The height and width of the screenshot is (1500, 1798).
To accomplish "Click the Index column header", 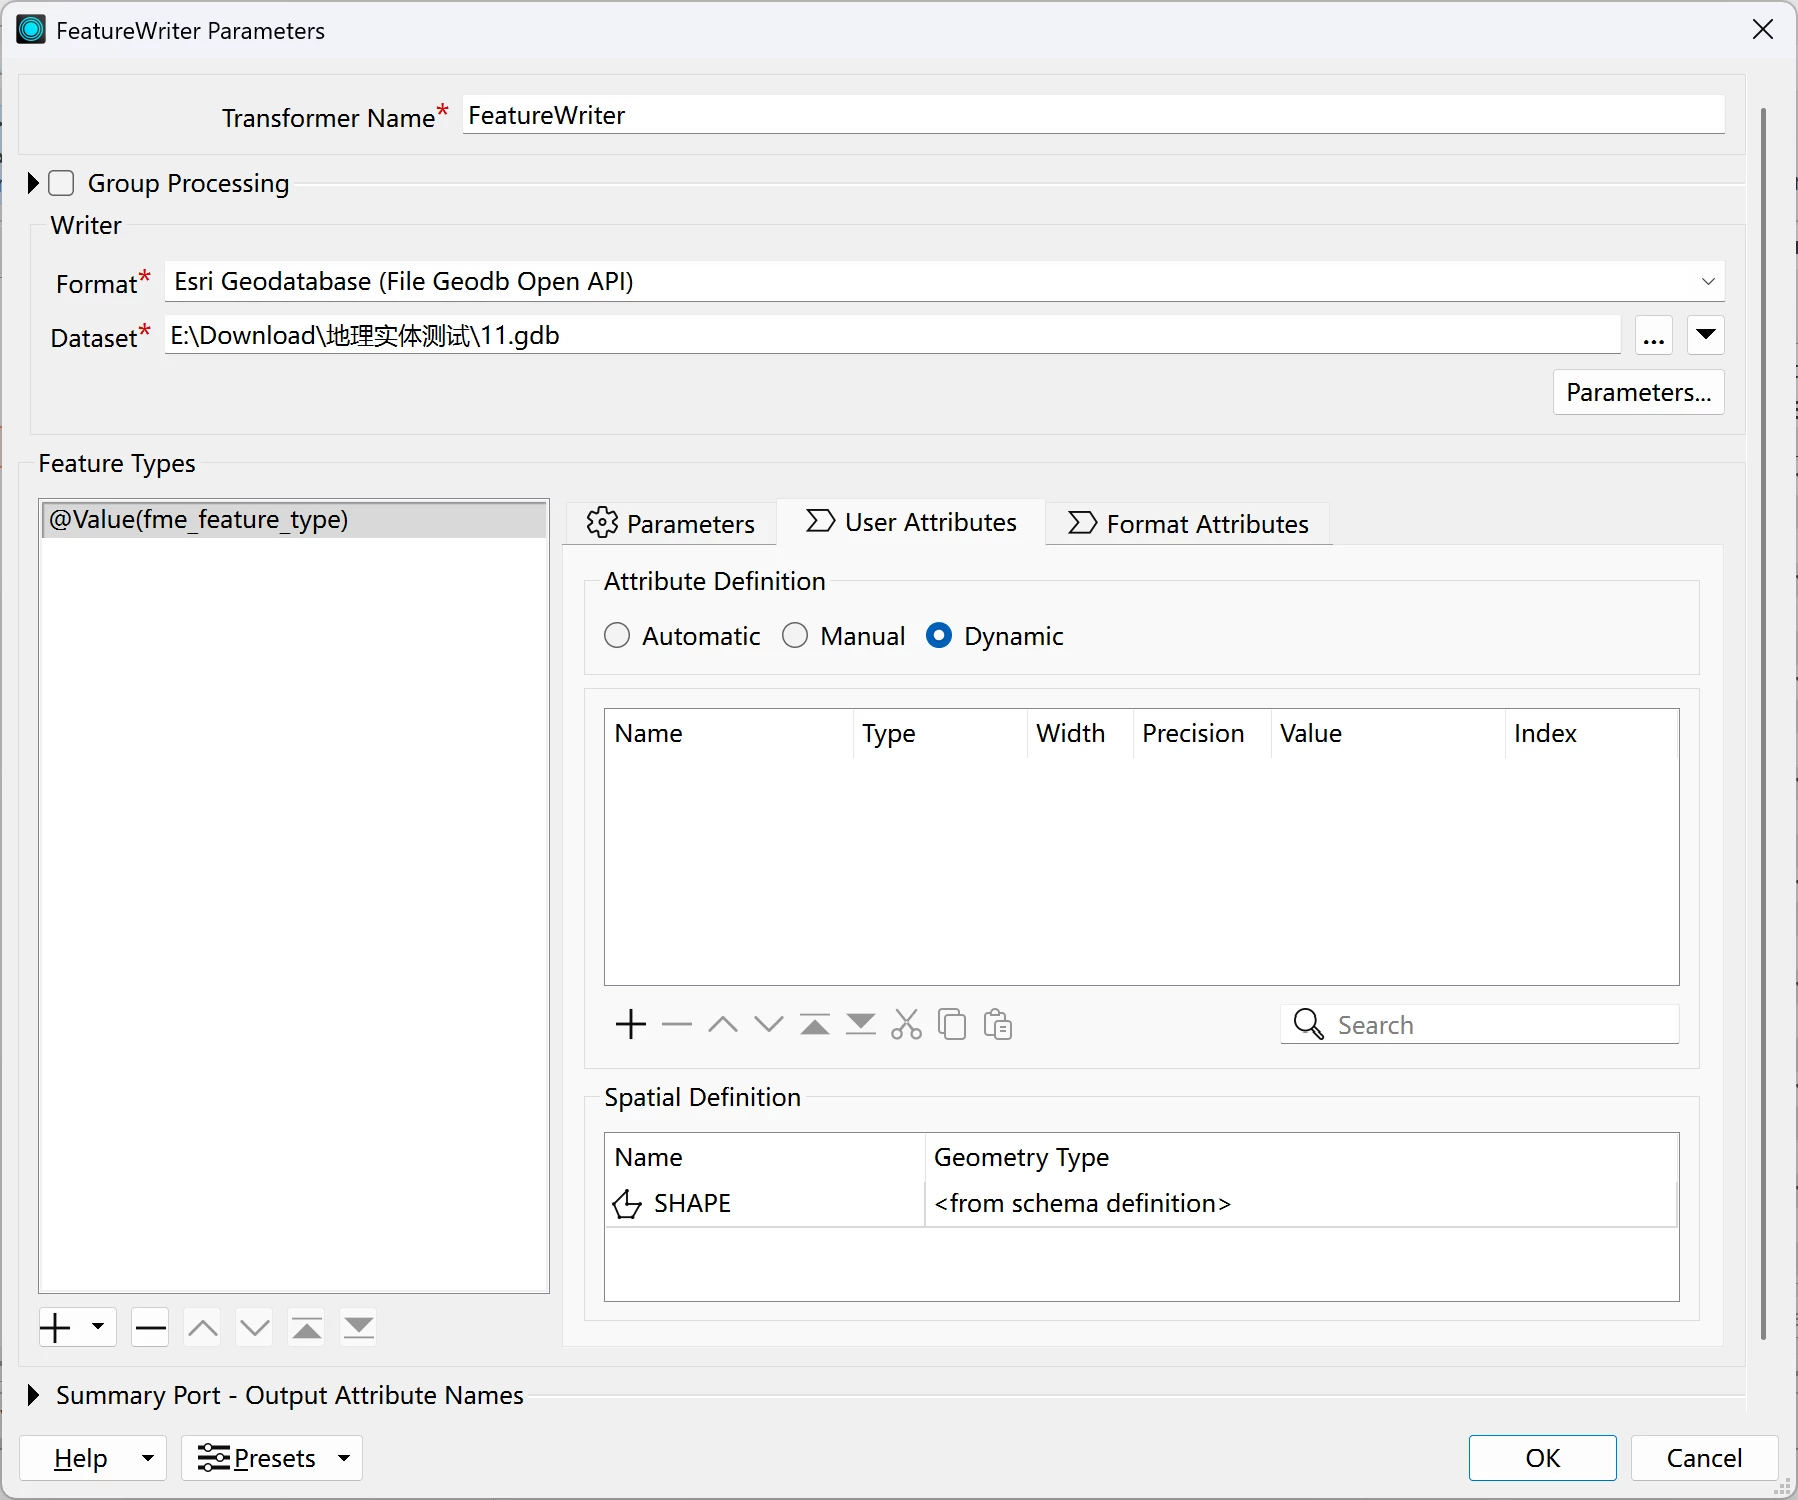I will pos(1592,734).
